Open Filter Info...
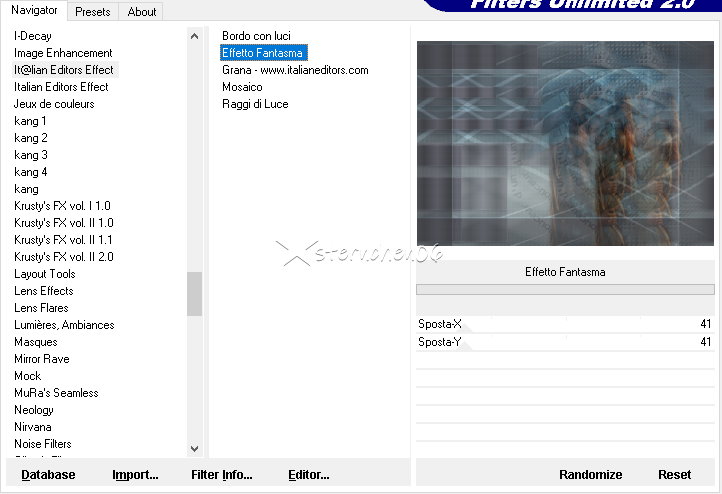Screen dimensions: 722x494 click(x=222, y=475)
